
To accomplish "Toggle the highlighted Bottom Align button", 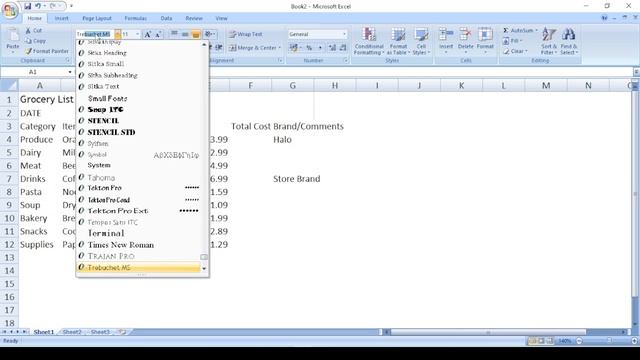I will click(x=196, y=34).
